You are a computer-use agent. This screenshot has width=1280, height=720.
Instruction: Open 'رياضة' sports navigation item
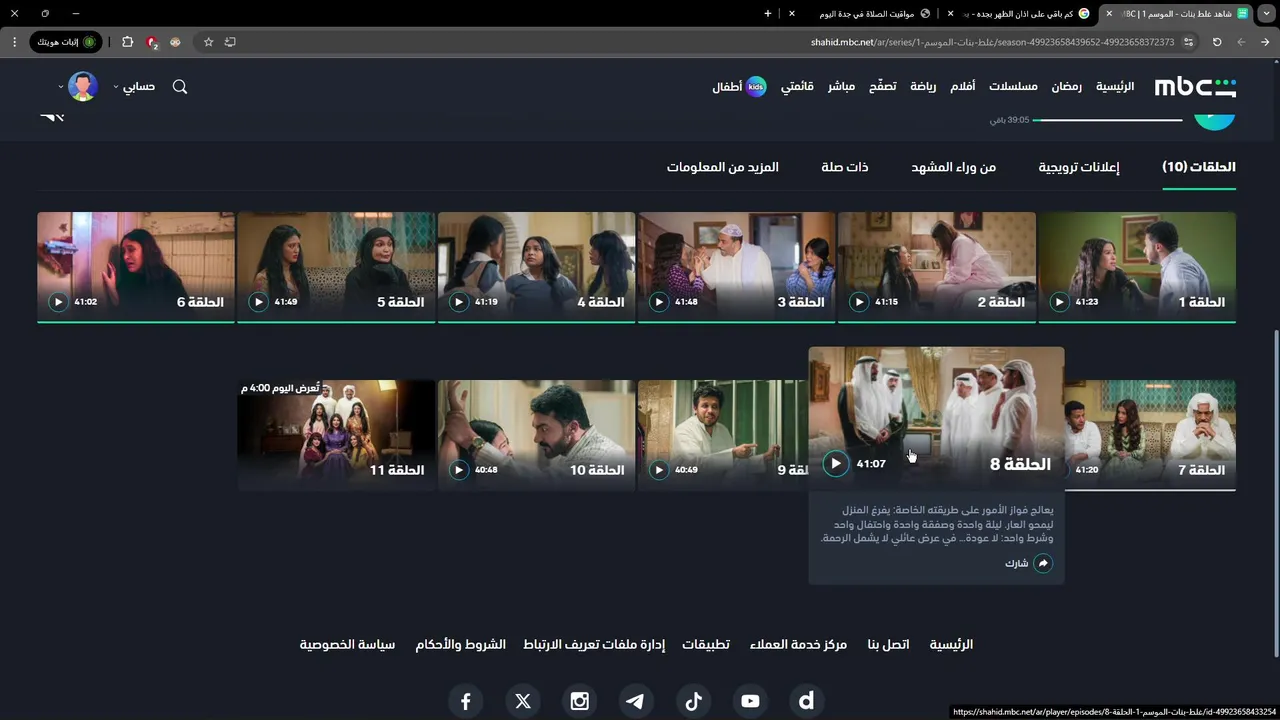click(x=923, y=87)
